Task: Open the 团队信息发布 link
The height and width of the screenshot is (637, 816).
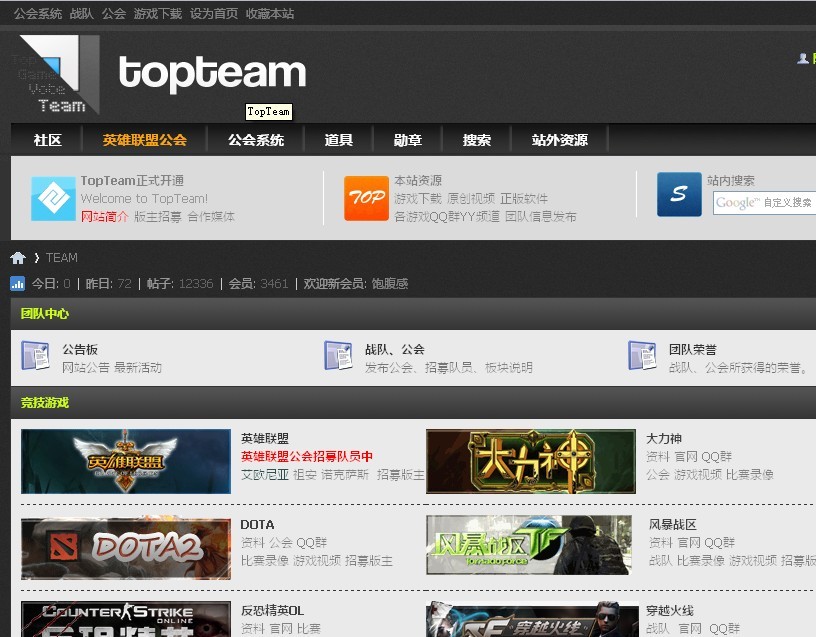Action: (x=541, y=216)
